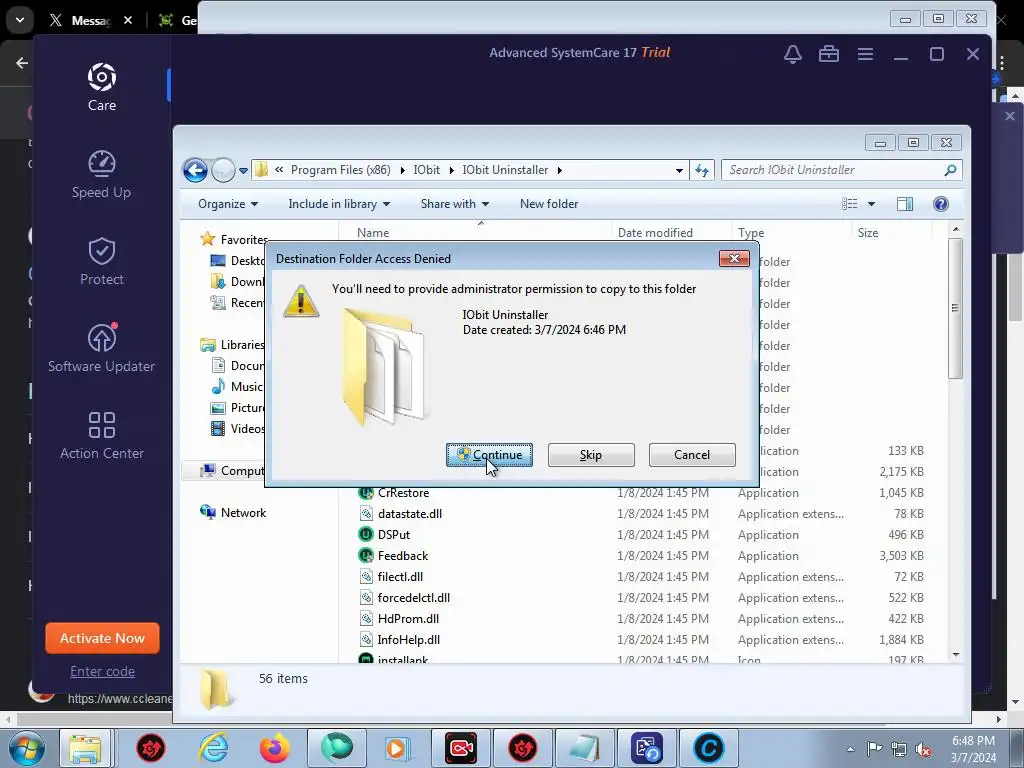Screen dimensions: 1024x768
Task: Open the recent pages dropdown in Explorer
Action: click(244, 170)
